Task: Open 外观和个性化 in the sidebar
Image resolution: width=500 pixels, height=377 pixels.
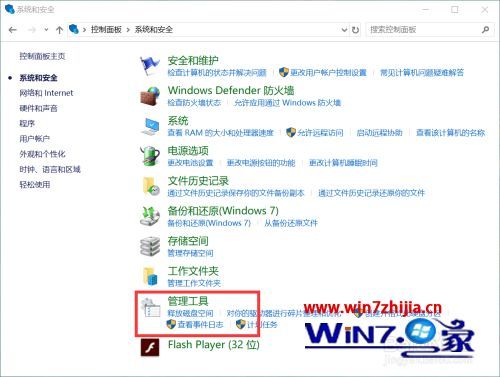Action: 42,154
